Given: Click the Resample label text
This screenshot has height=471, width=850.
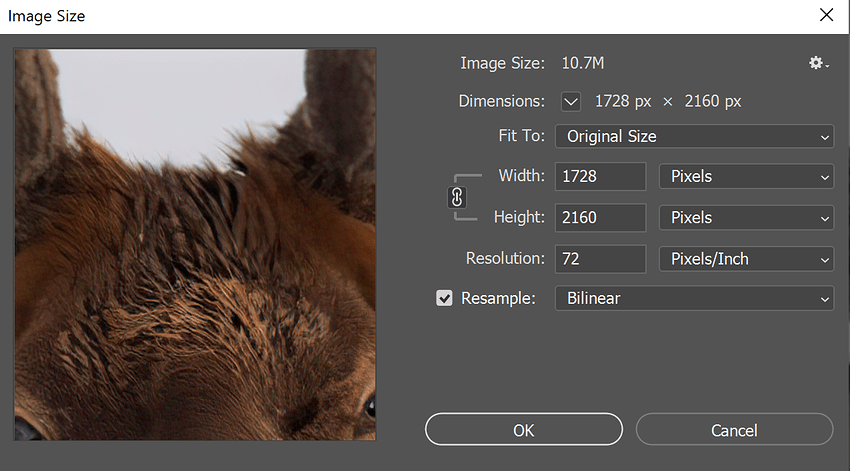Looking at the screenshot, I should coord(498,299).
